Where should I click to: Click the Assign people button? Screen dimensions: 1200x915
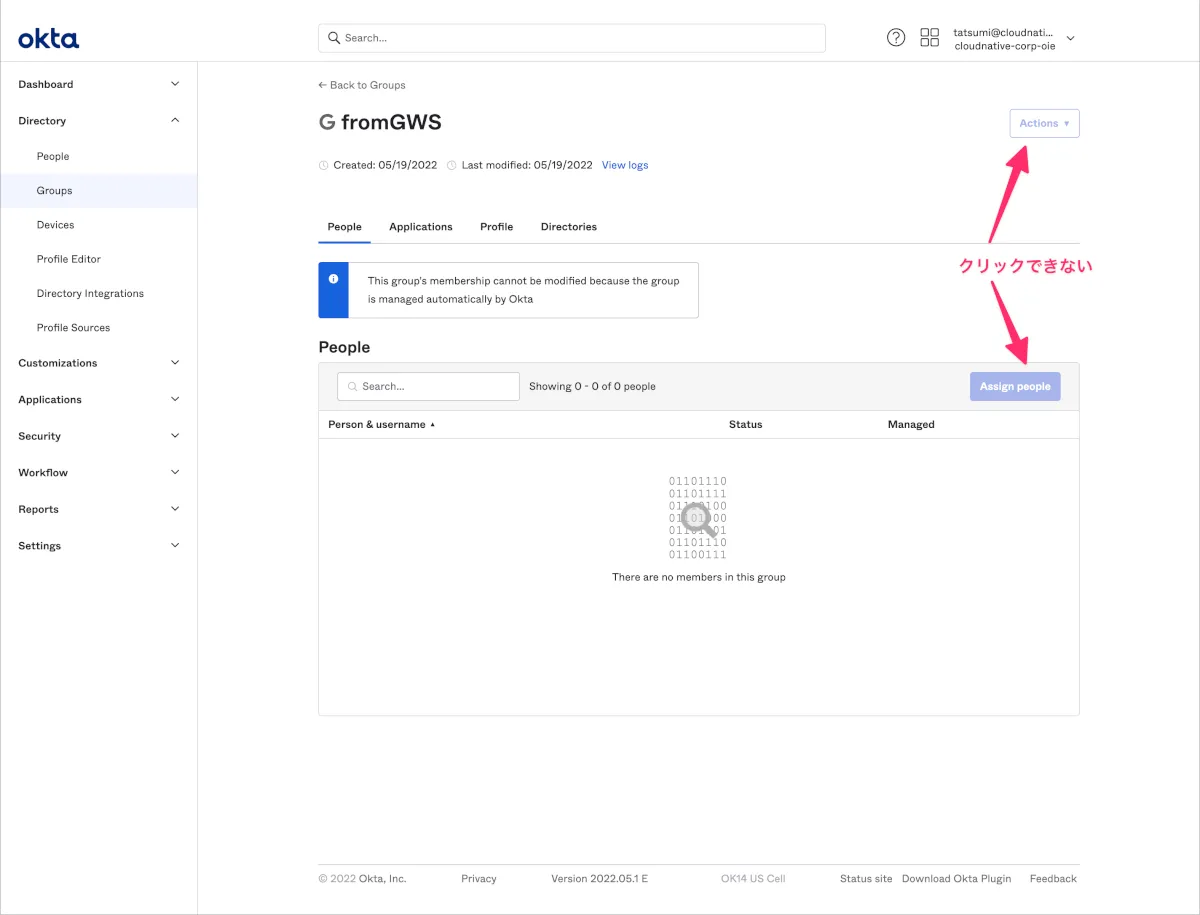[x=1014, y=387]
